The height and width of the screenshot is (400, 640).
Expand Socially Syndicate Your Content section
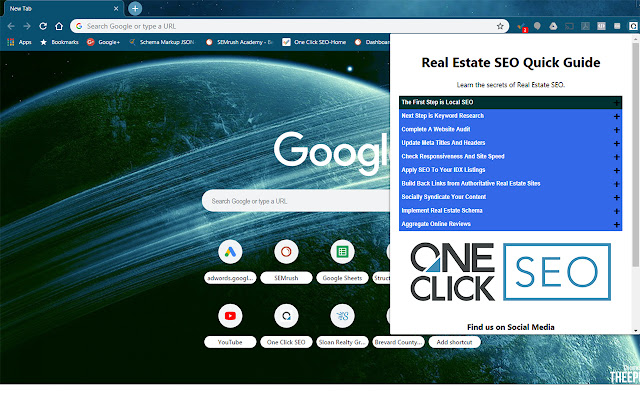click(x=510, y=197)
